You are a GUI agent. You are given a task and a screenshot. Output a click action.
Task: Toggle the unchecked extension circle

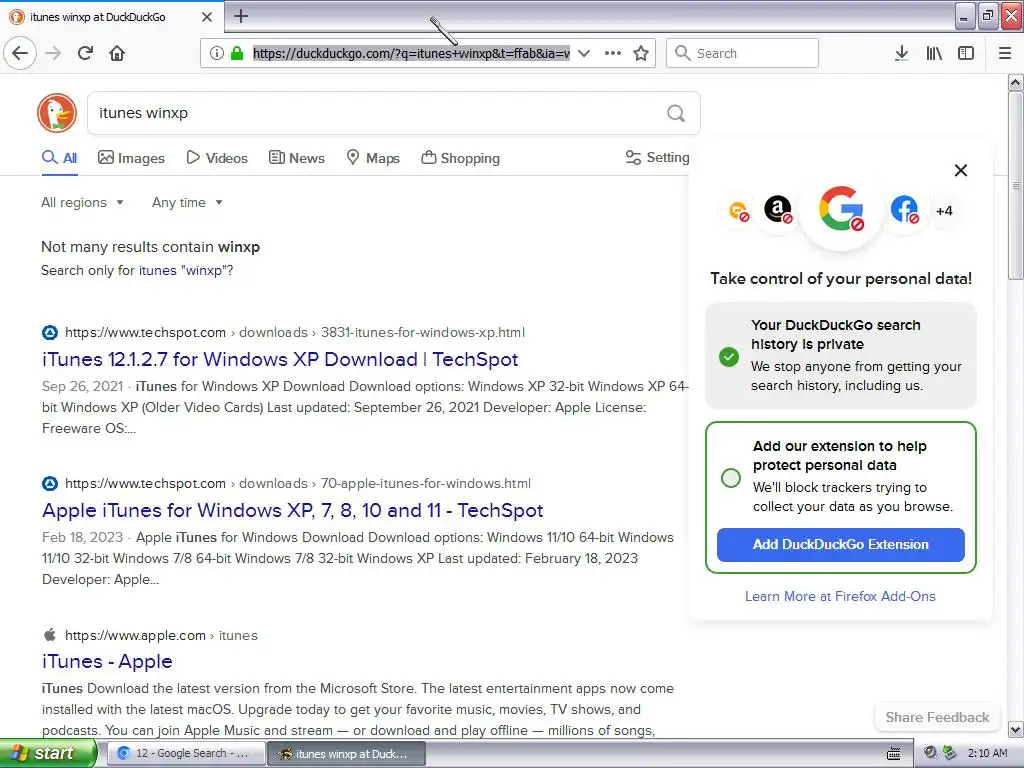731,477
